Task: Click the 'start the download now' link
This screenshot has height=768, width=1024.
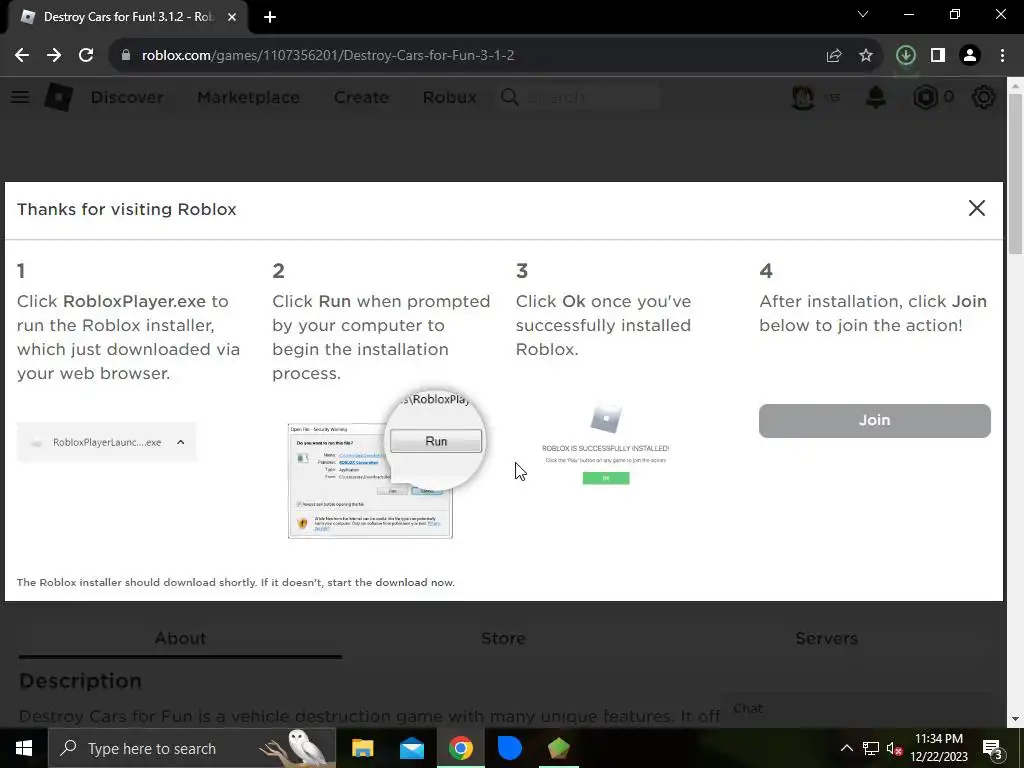Action: (x=391, y=583)
